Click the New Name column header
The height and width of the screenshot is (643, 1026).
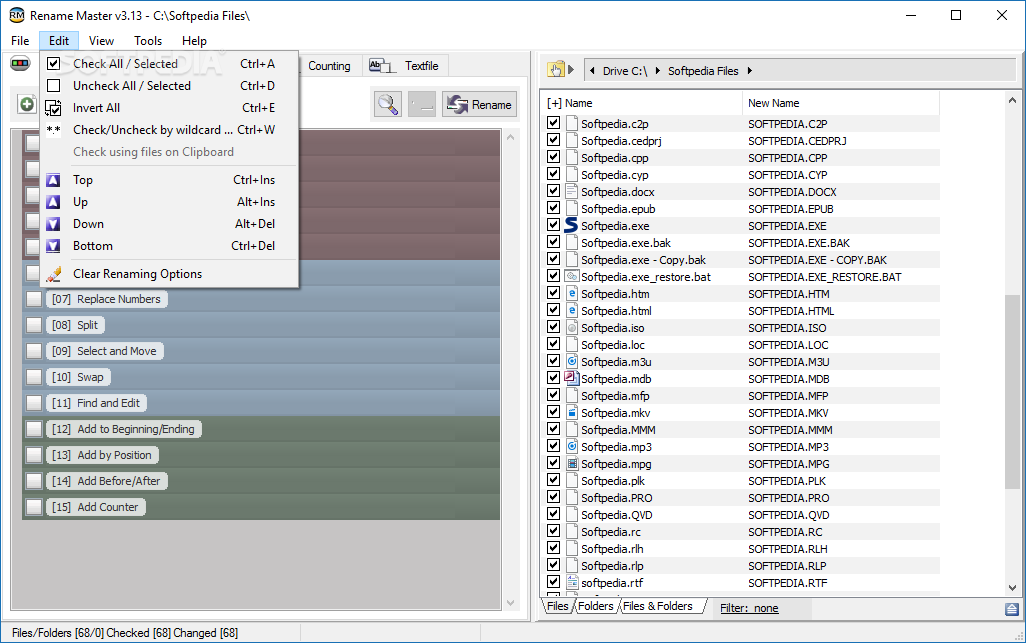click(x=840, y=103)
